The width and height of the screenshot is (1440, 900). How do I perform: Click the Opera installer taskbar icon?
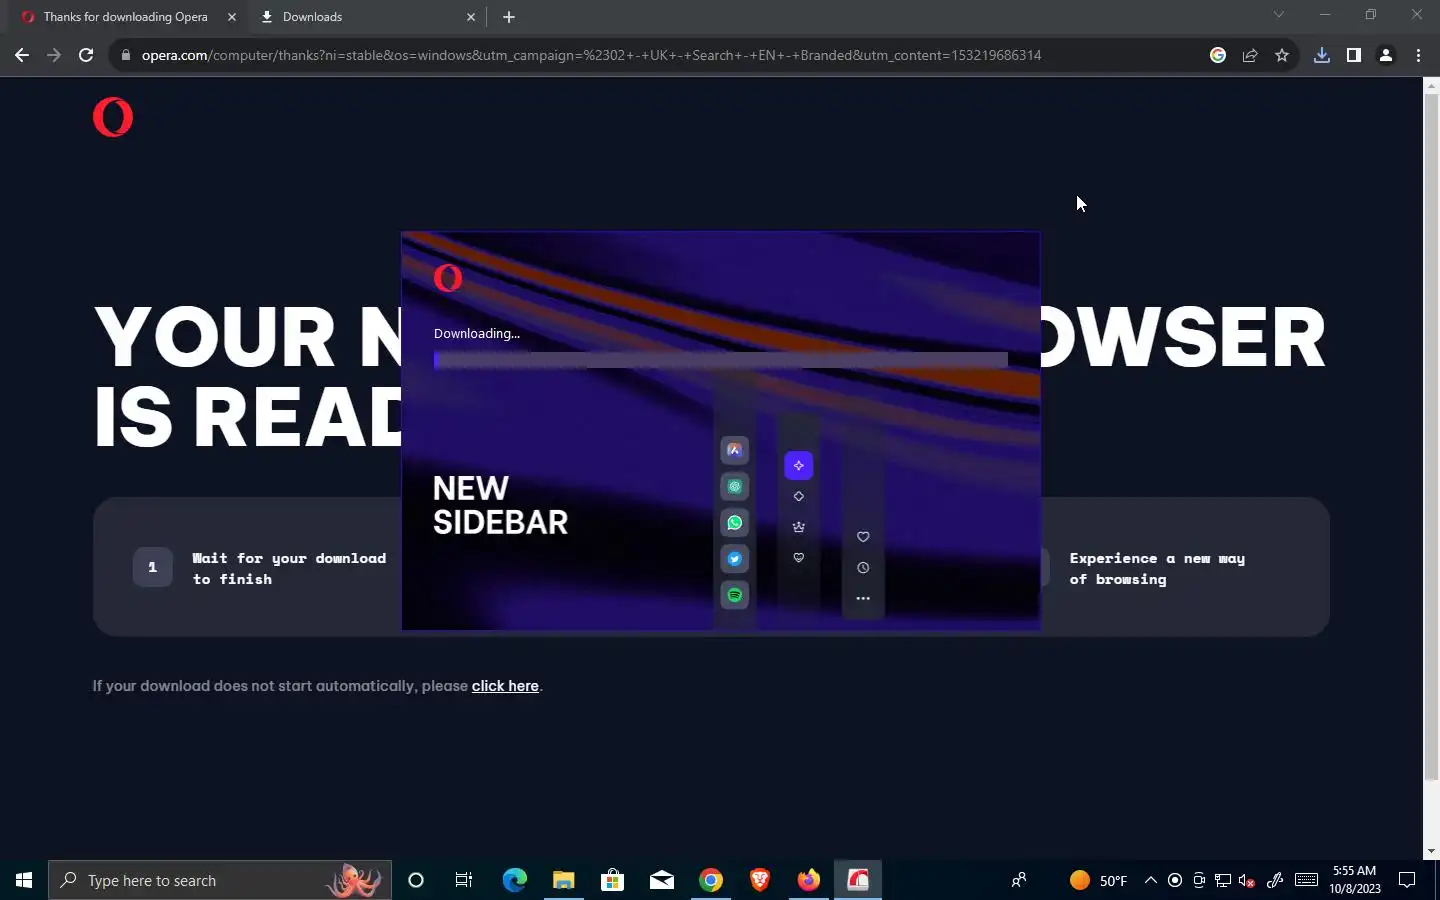coord(858,880)
